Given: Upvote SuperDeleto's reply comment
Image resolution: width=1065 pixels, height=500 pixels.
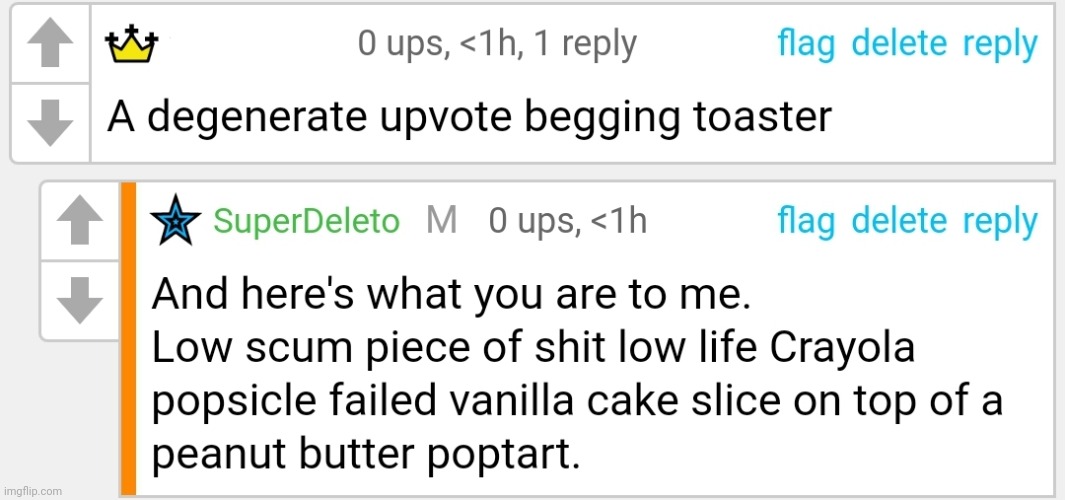Looking at the screenshot, I should (x=79, y=221).
